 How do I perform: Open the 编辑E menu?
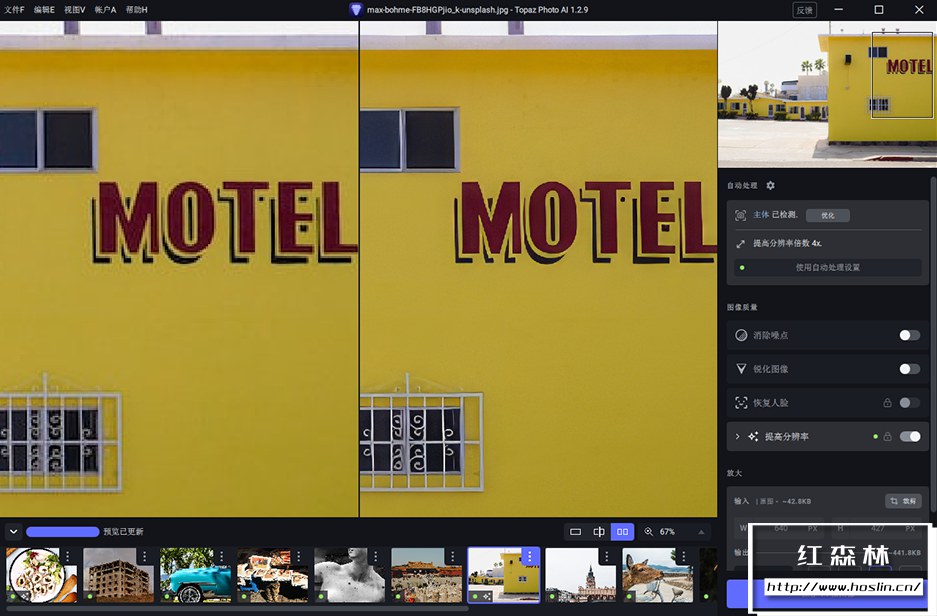44,10
